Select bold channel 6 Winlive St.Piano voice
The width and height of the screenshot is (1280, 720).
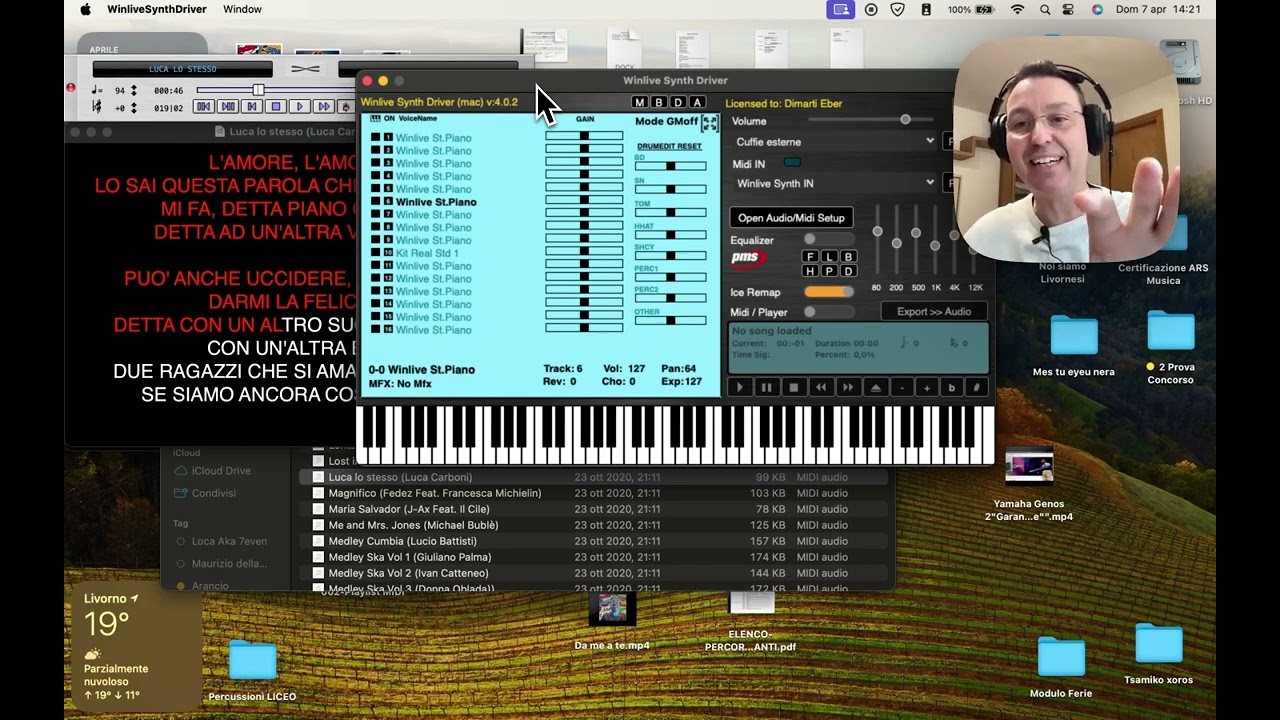(x=436, y=202)
